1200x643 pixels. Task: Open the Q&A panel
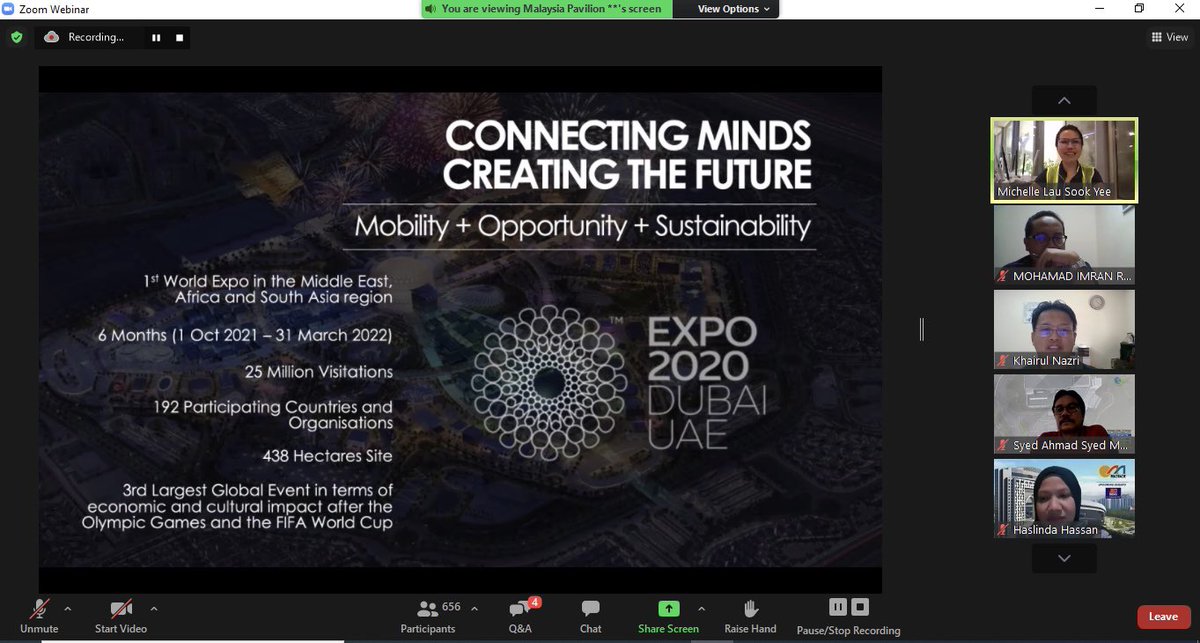click(520, 616)
